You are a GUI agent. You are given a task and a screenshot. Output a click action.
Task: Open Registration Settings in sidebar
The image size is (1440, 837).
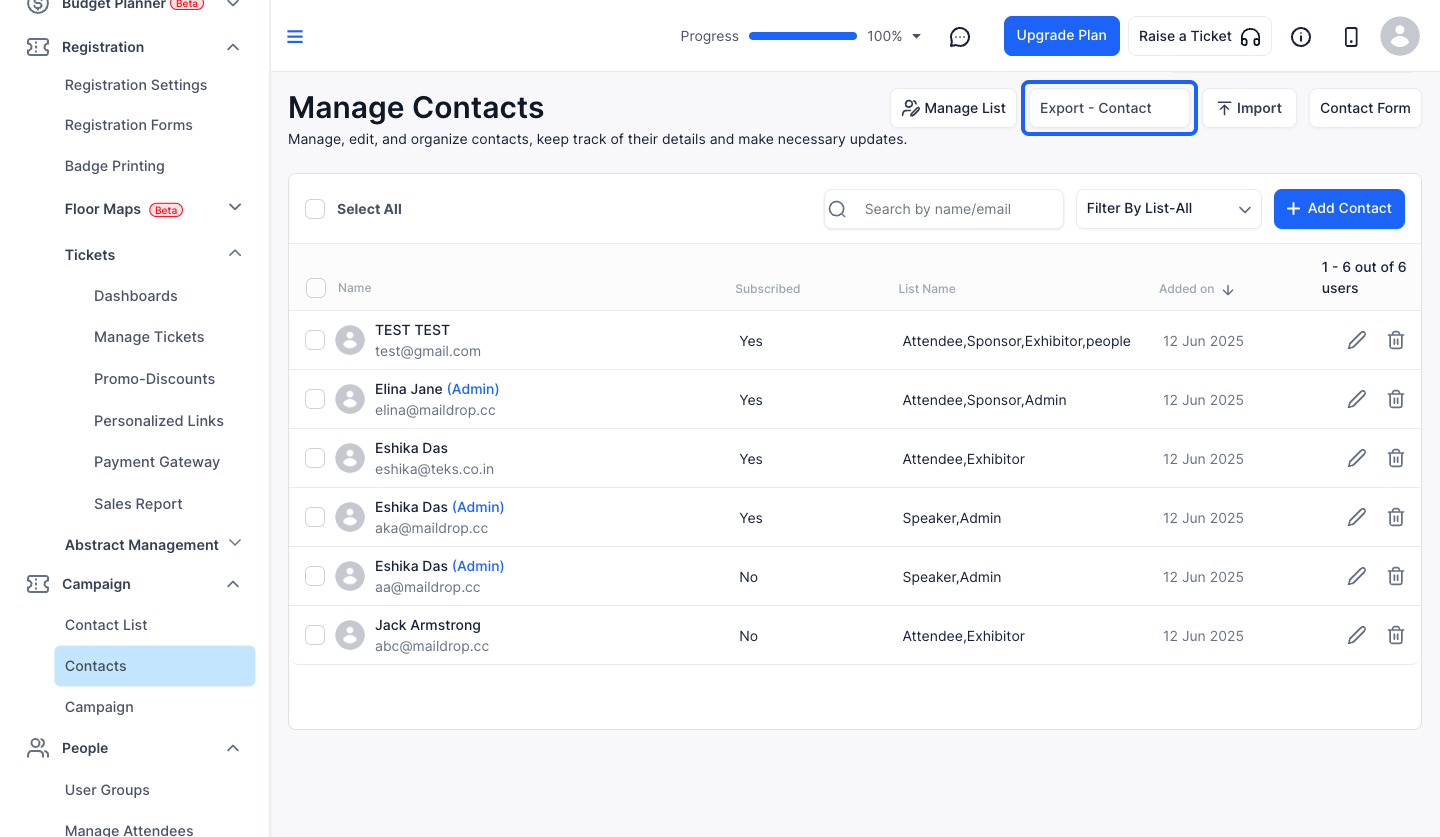click(136, 85)
